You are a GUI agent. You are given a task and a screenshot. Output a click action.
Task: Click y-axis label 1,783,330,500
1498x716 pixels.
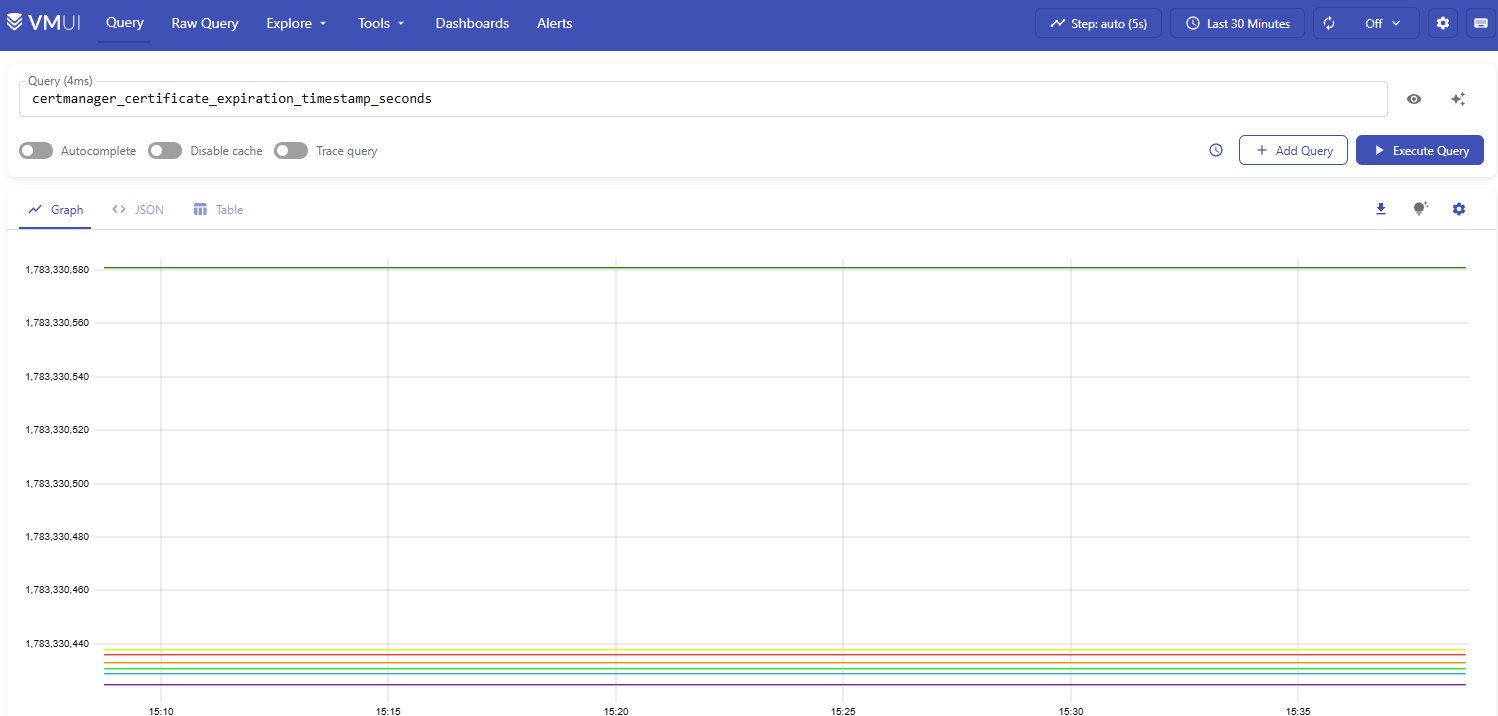[x=57, y=483]
